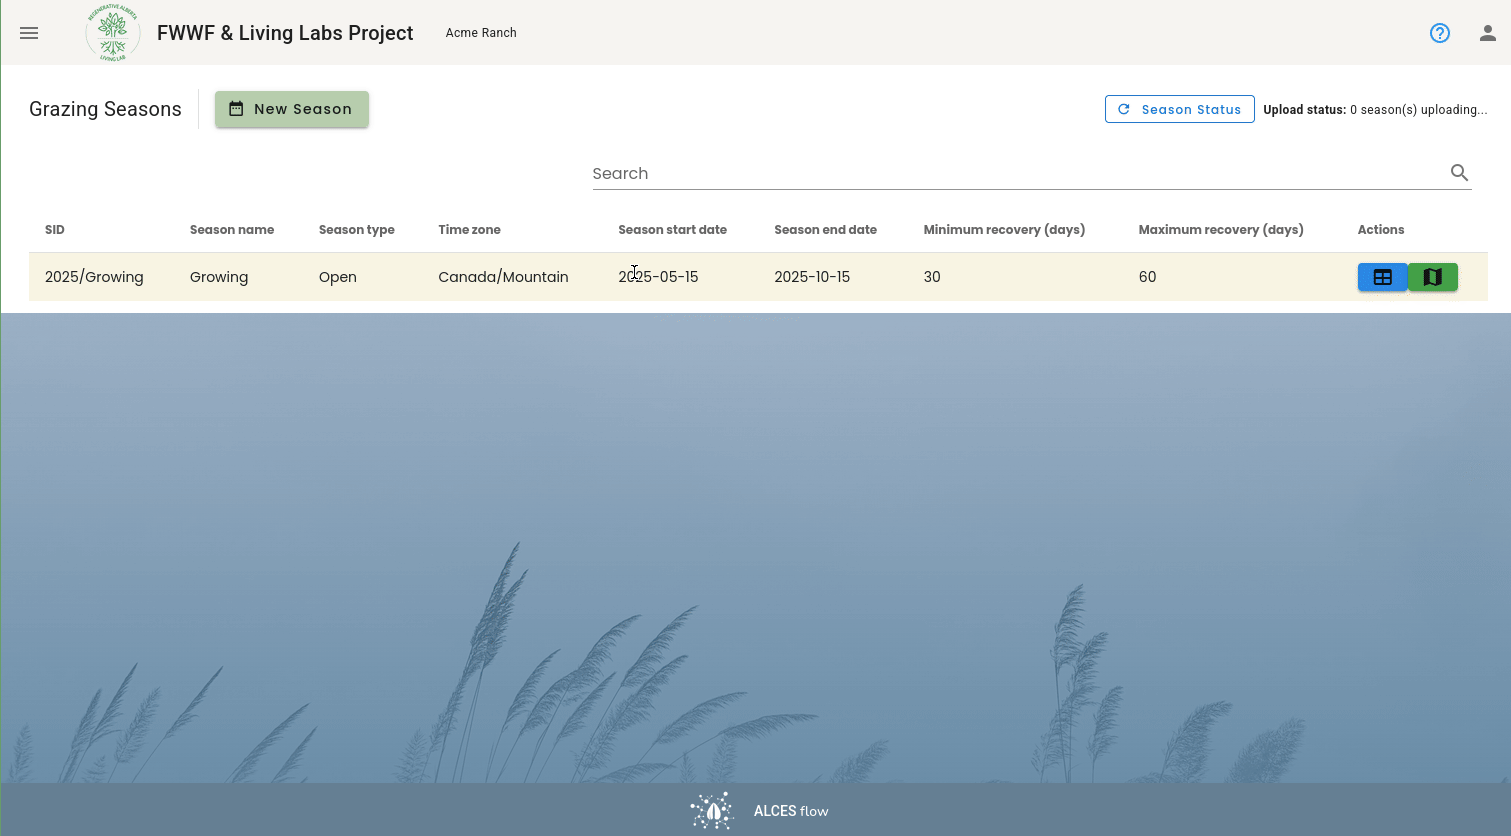Select the 2025/Growing season row

758,277
